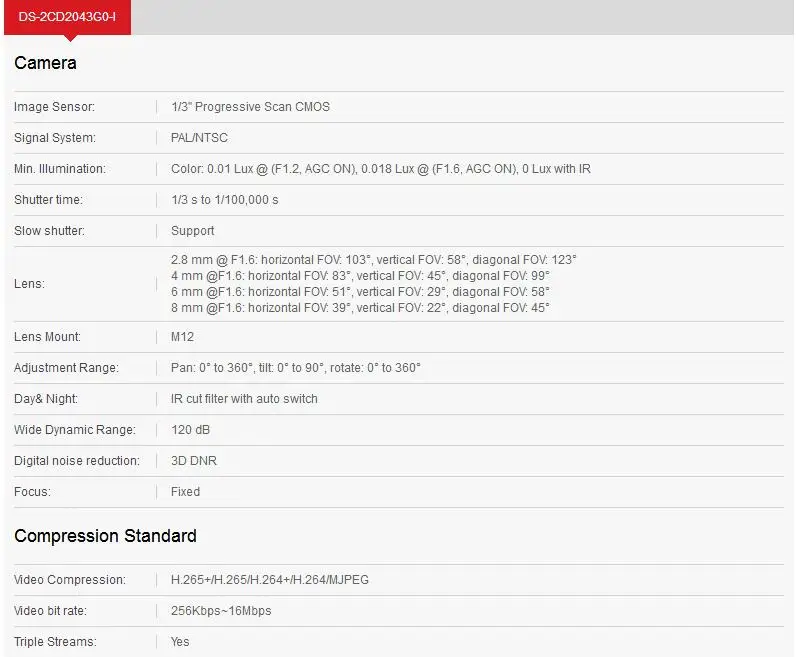Screen dimensions: 796x657
Task: Click the Min. Illumination label
Action: (x=60, y=169)
